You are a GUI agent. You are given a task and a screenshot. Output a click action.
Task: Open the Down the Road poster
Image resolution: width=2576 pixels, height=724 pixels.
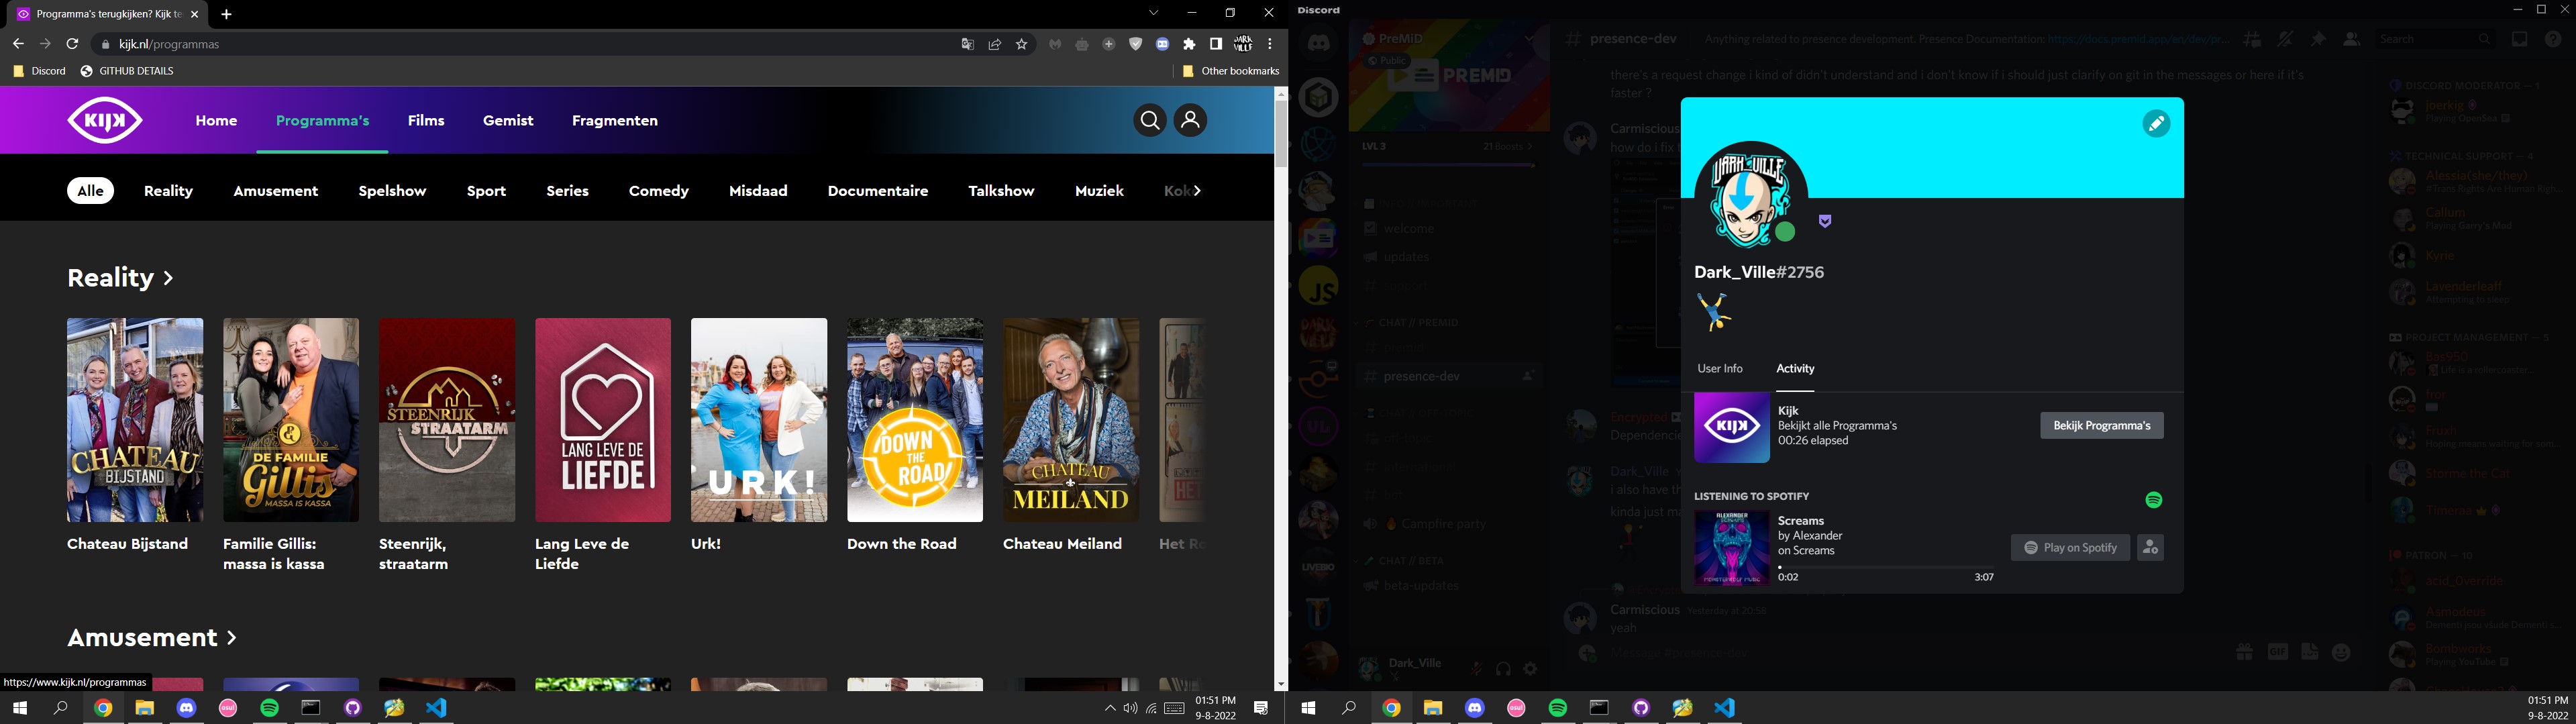[x=915, y=420]
